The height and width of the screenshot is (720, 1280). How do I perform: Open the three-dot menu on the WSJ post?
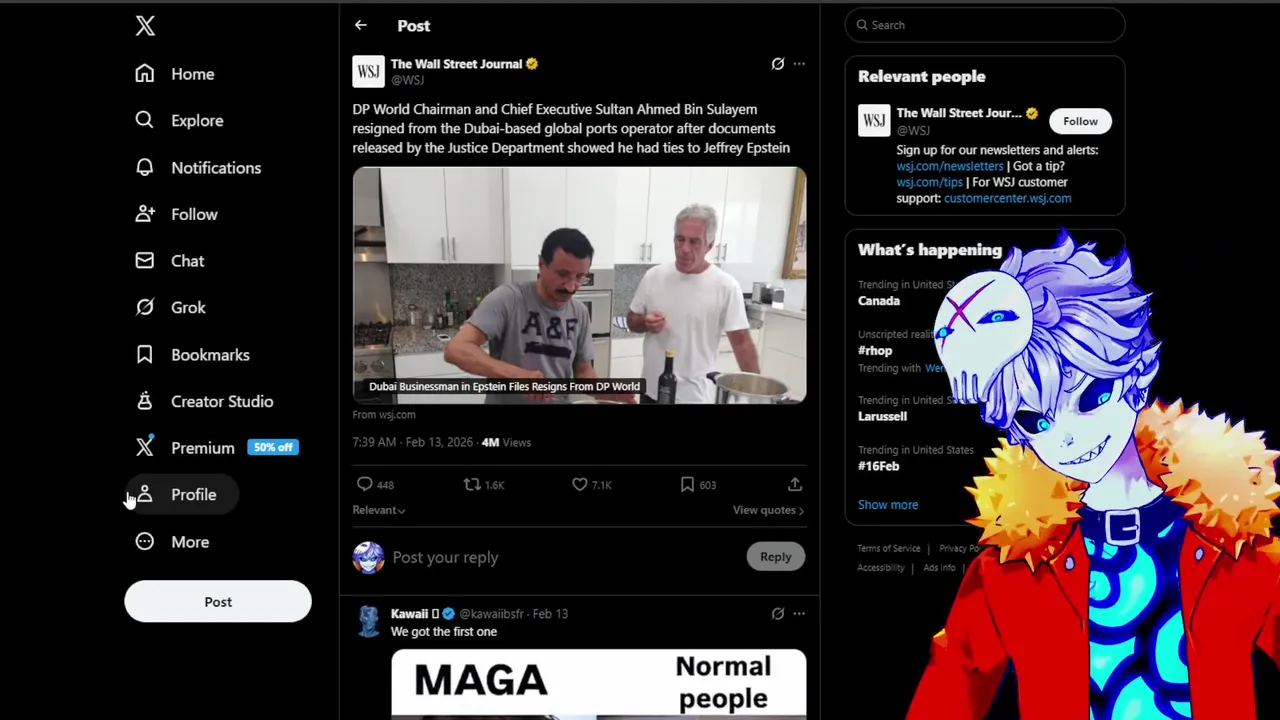[x=799, y=64]
